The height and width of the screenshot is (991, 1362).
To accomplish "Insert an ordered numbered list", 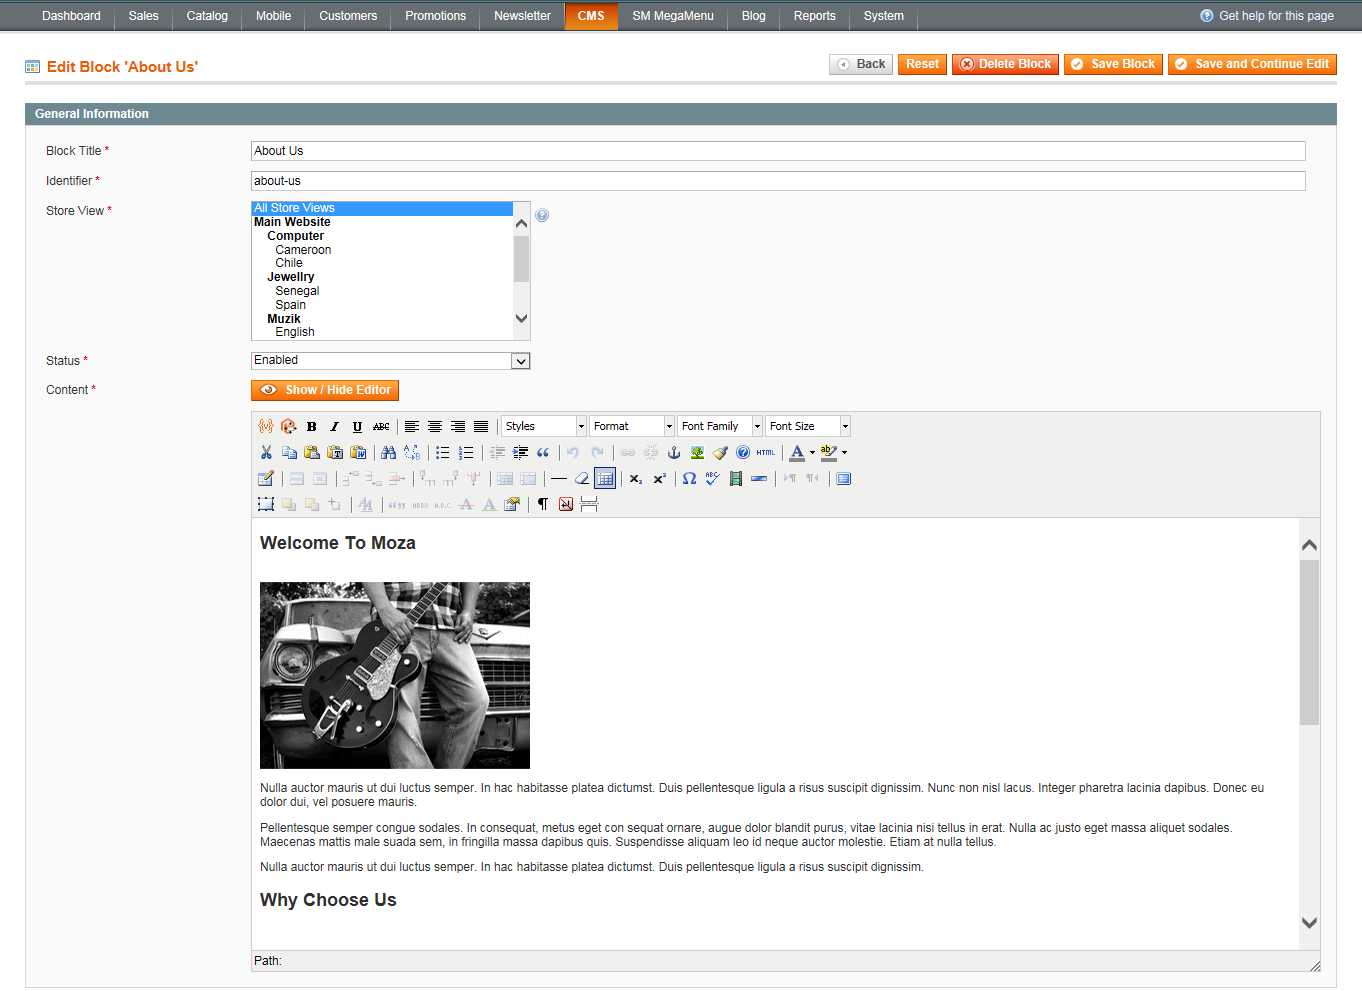I will pos(466,452).
